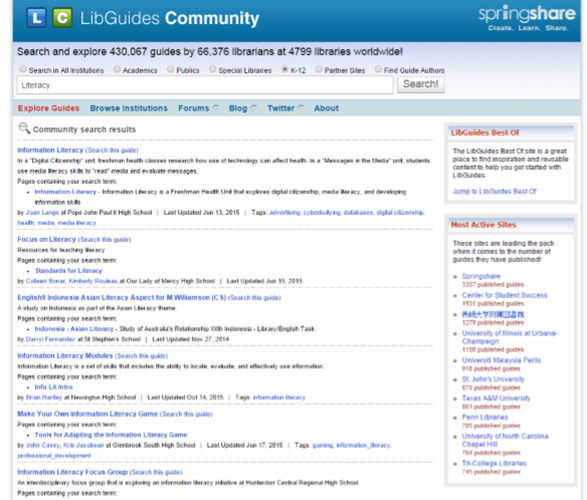Open Springshare in Most Active Sites
Screen dimensions: 587x500
pos(481,276)
